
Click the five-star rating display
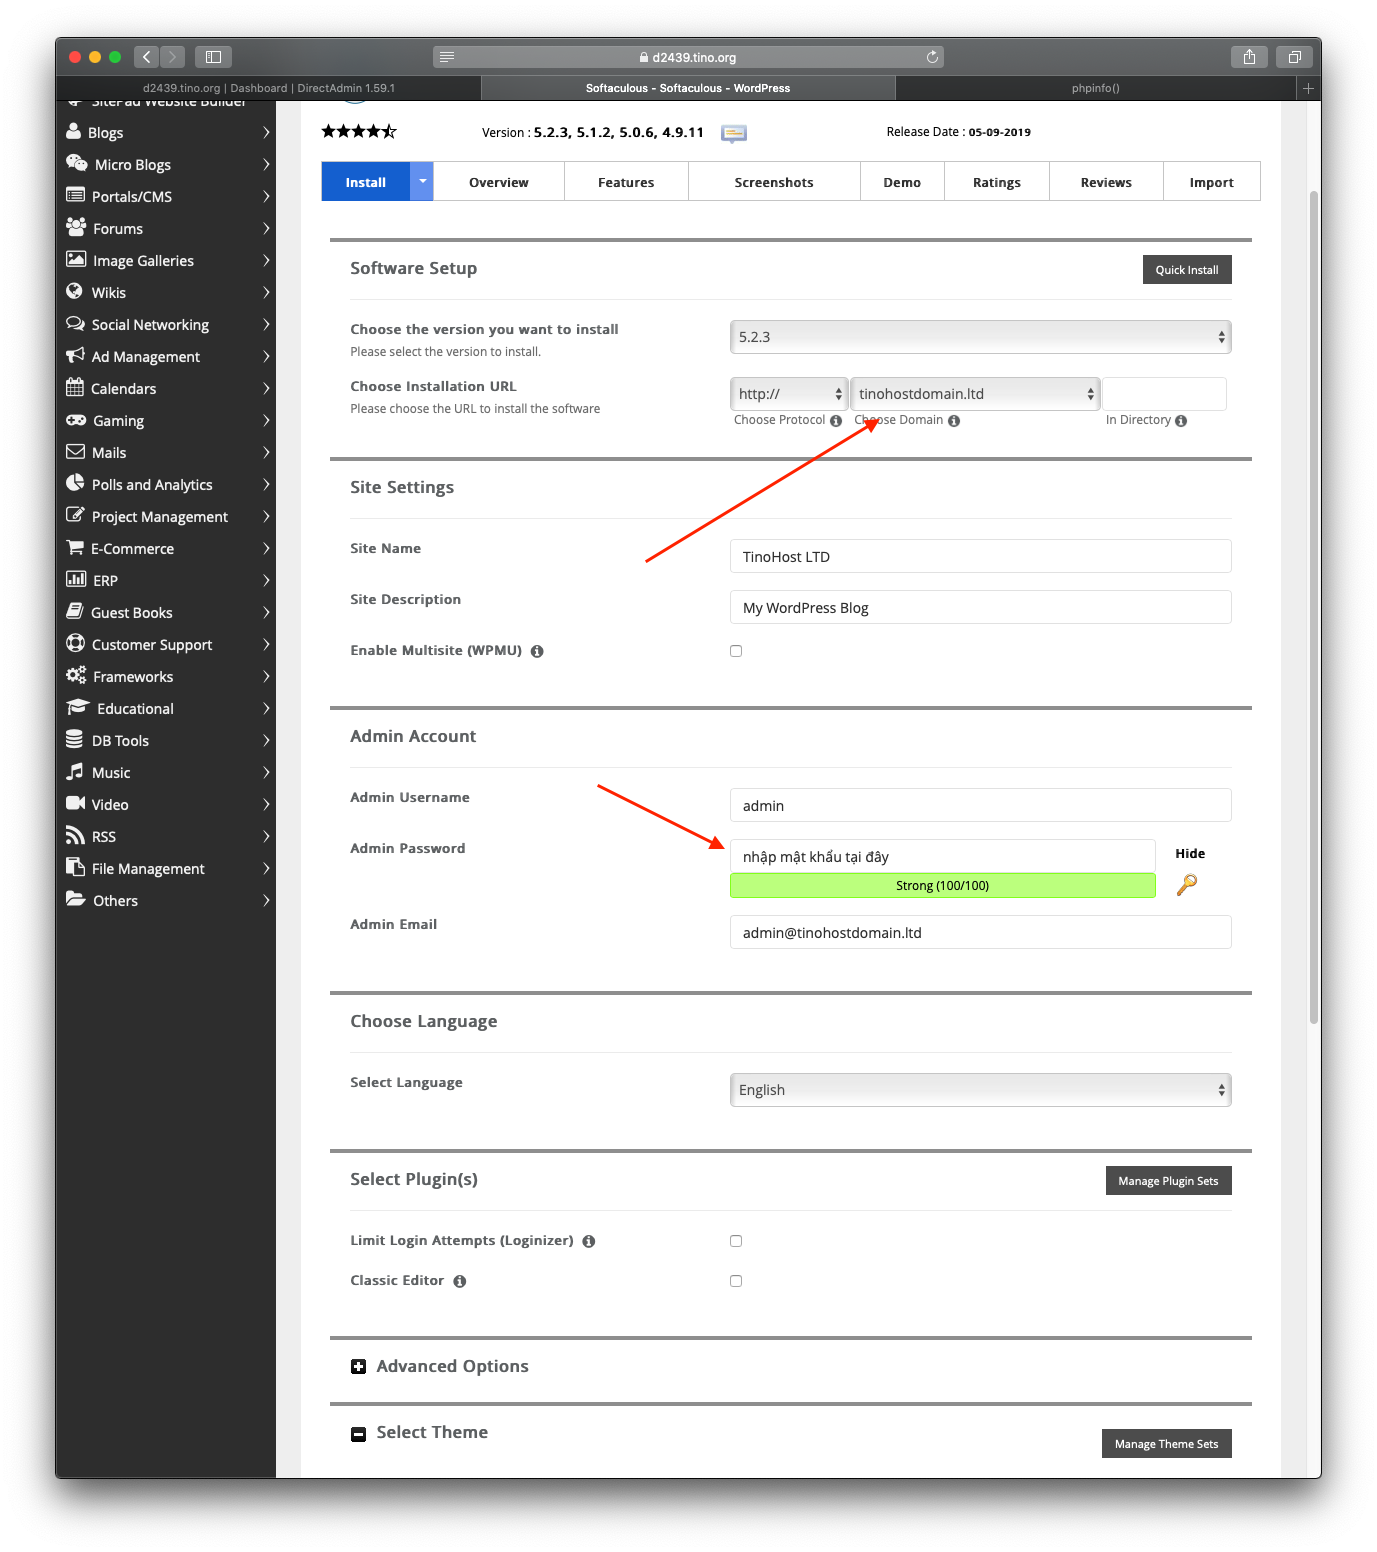point(359,131)
